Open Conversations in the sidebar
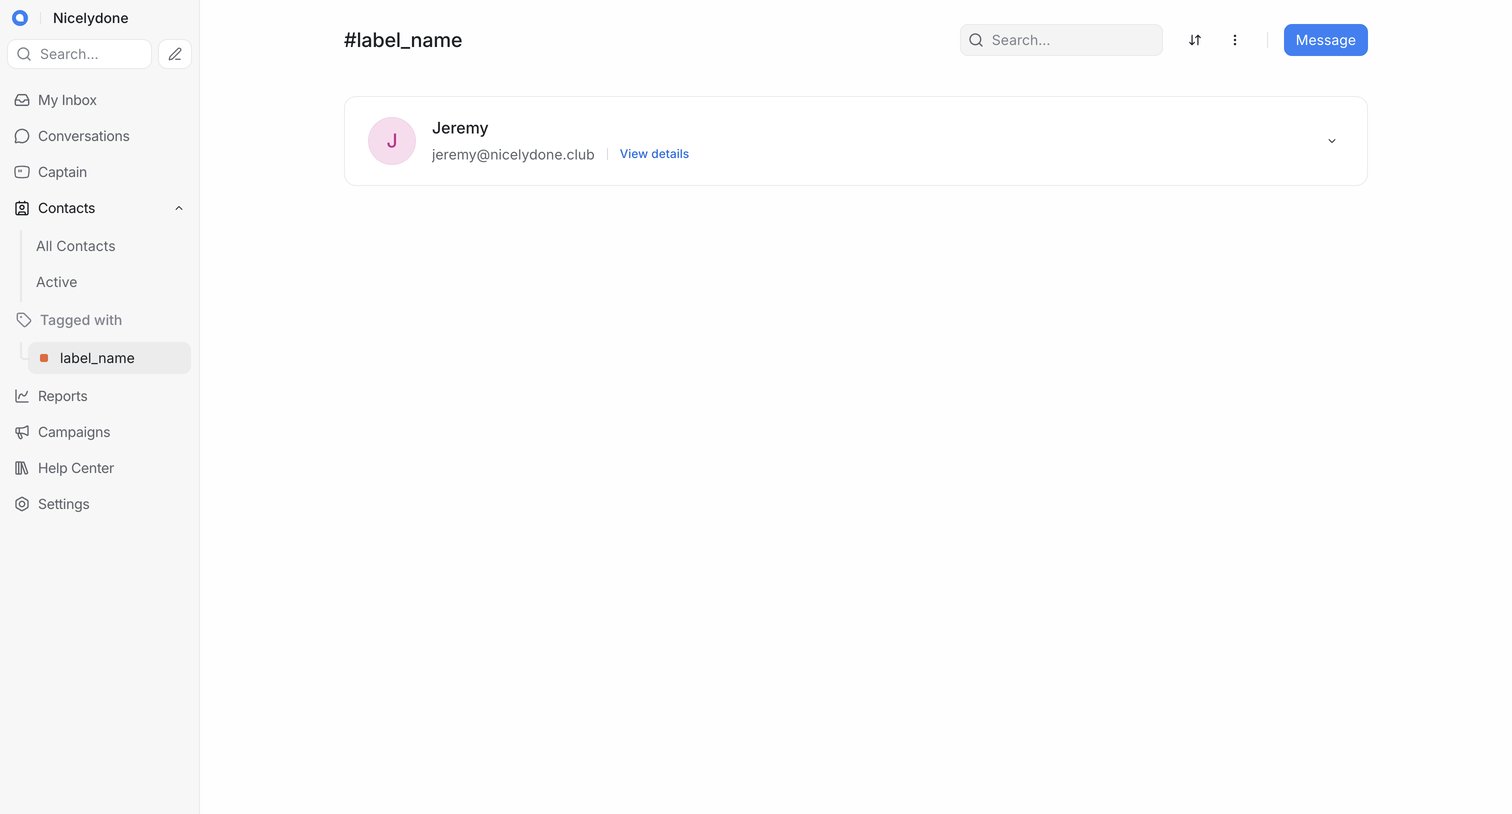The height and width of the screenshot is (814, 1512). coord(84,136)
